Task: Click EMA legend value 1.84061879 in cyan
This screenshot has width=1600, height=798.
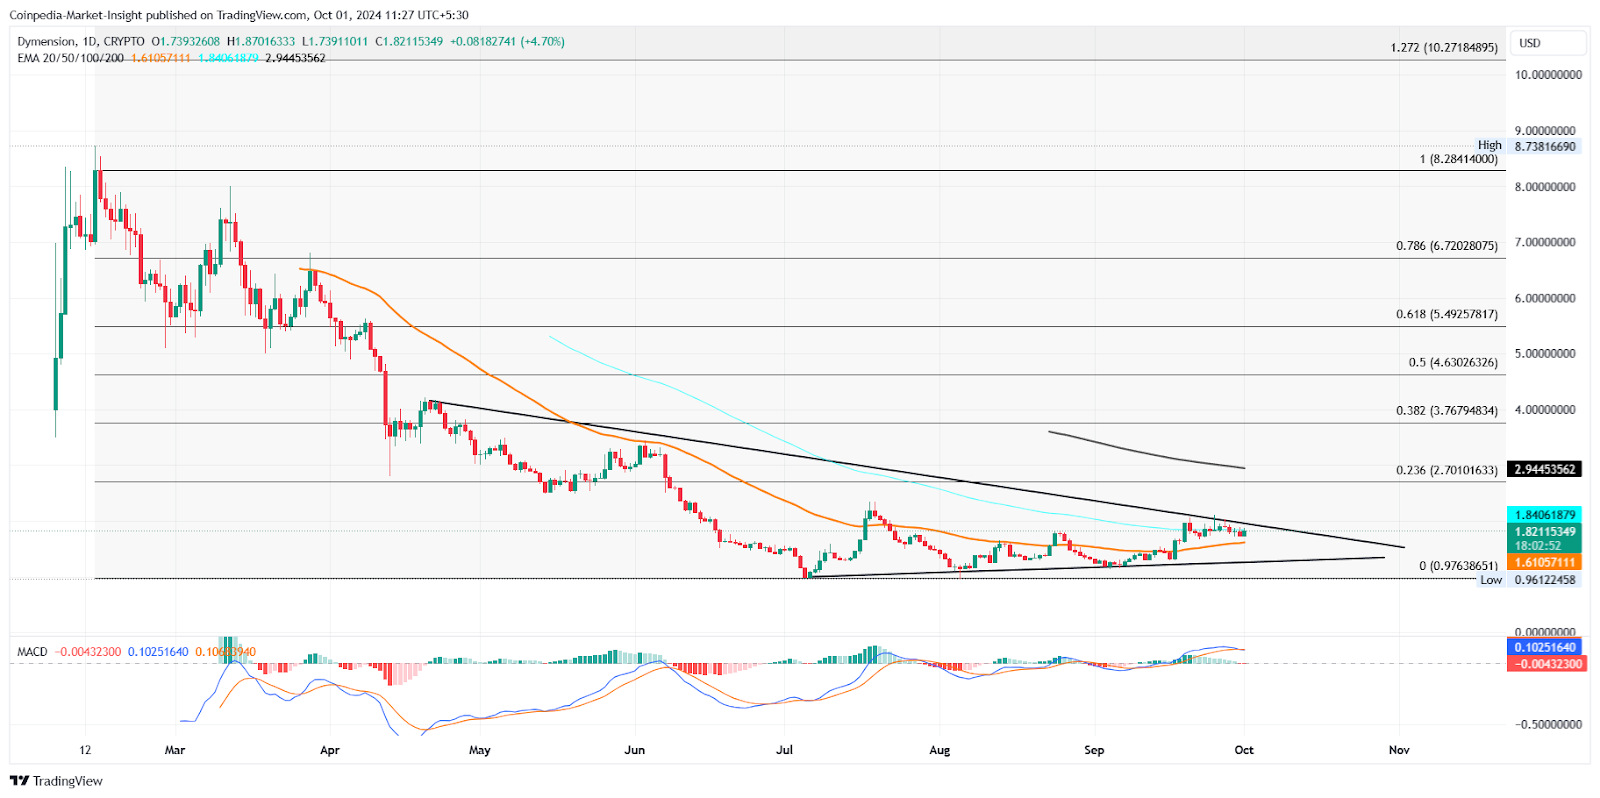Action: pyautogui.click(x=228, y=58)
